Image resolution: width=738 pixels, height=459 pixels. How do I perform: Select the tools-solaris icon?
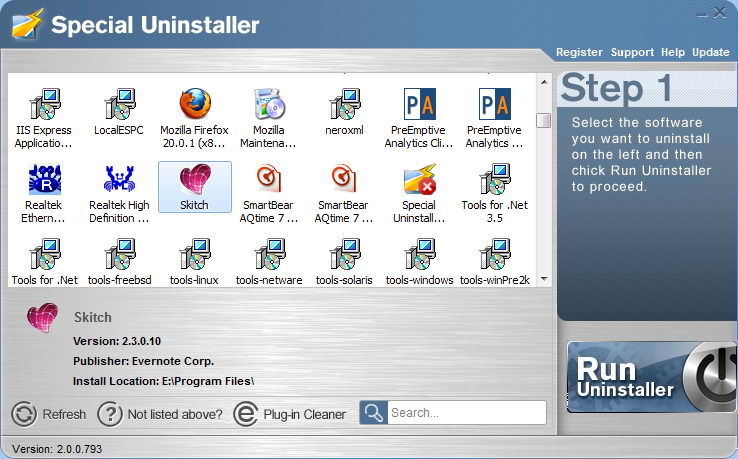tap(344, 254)
